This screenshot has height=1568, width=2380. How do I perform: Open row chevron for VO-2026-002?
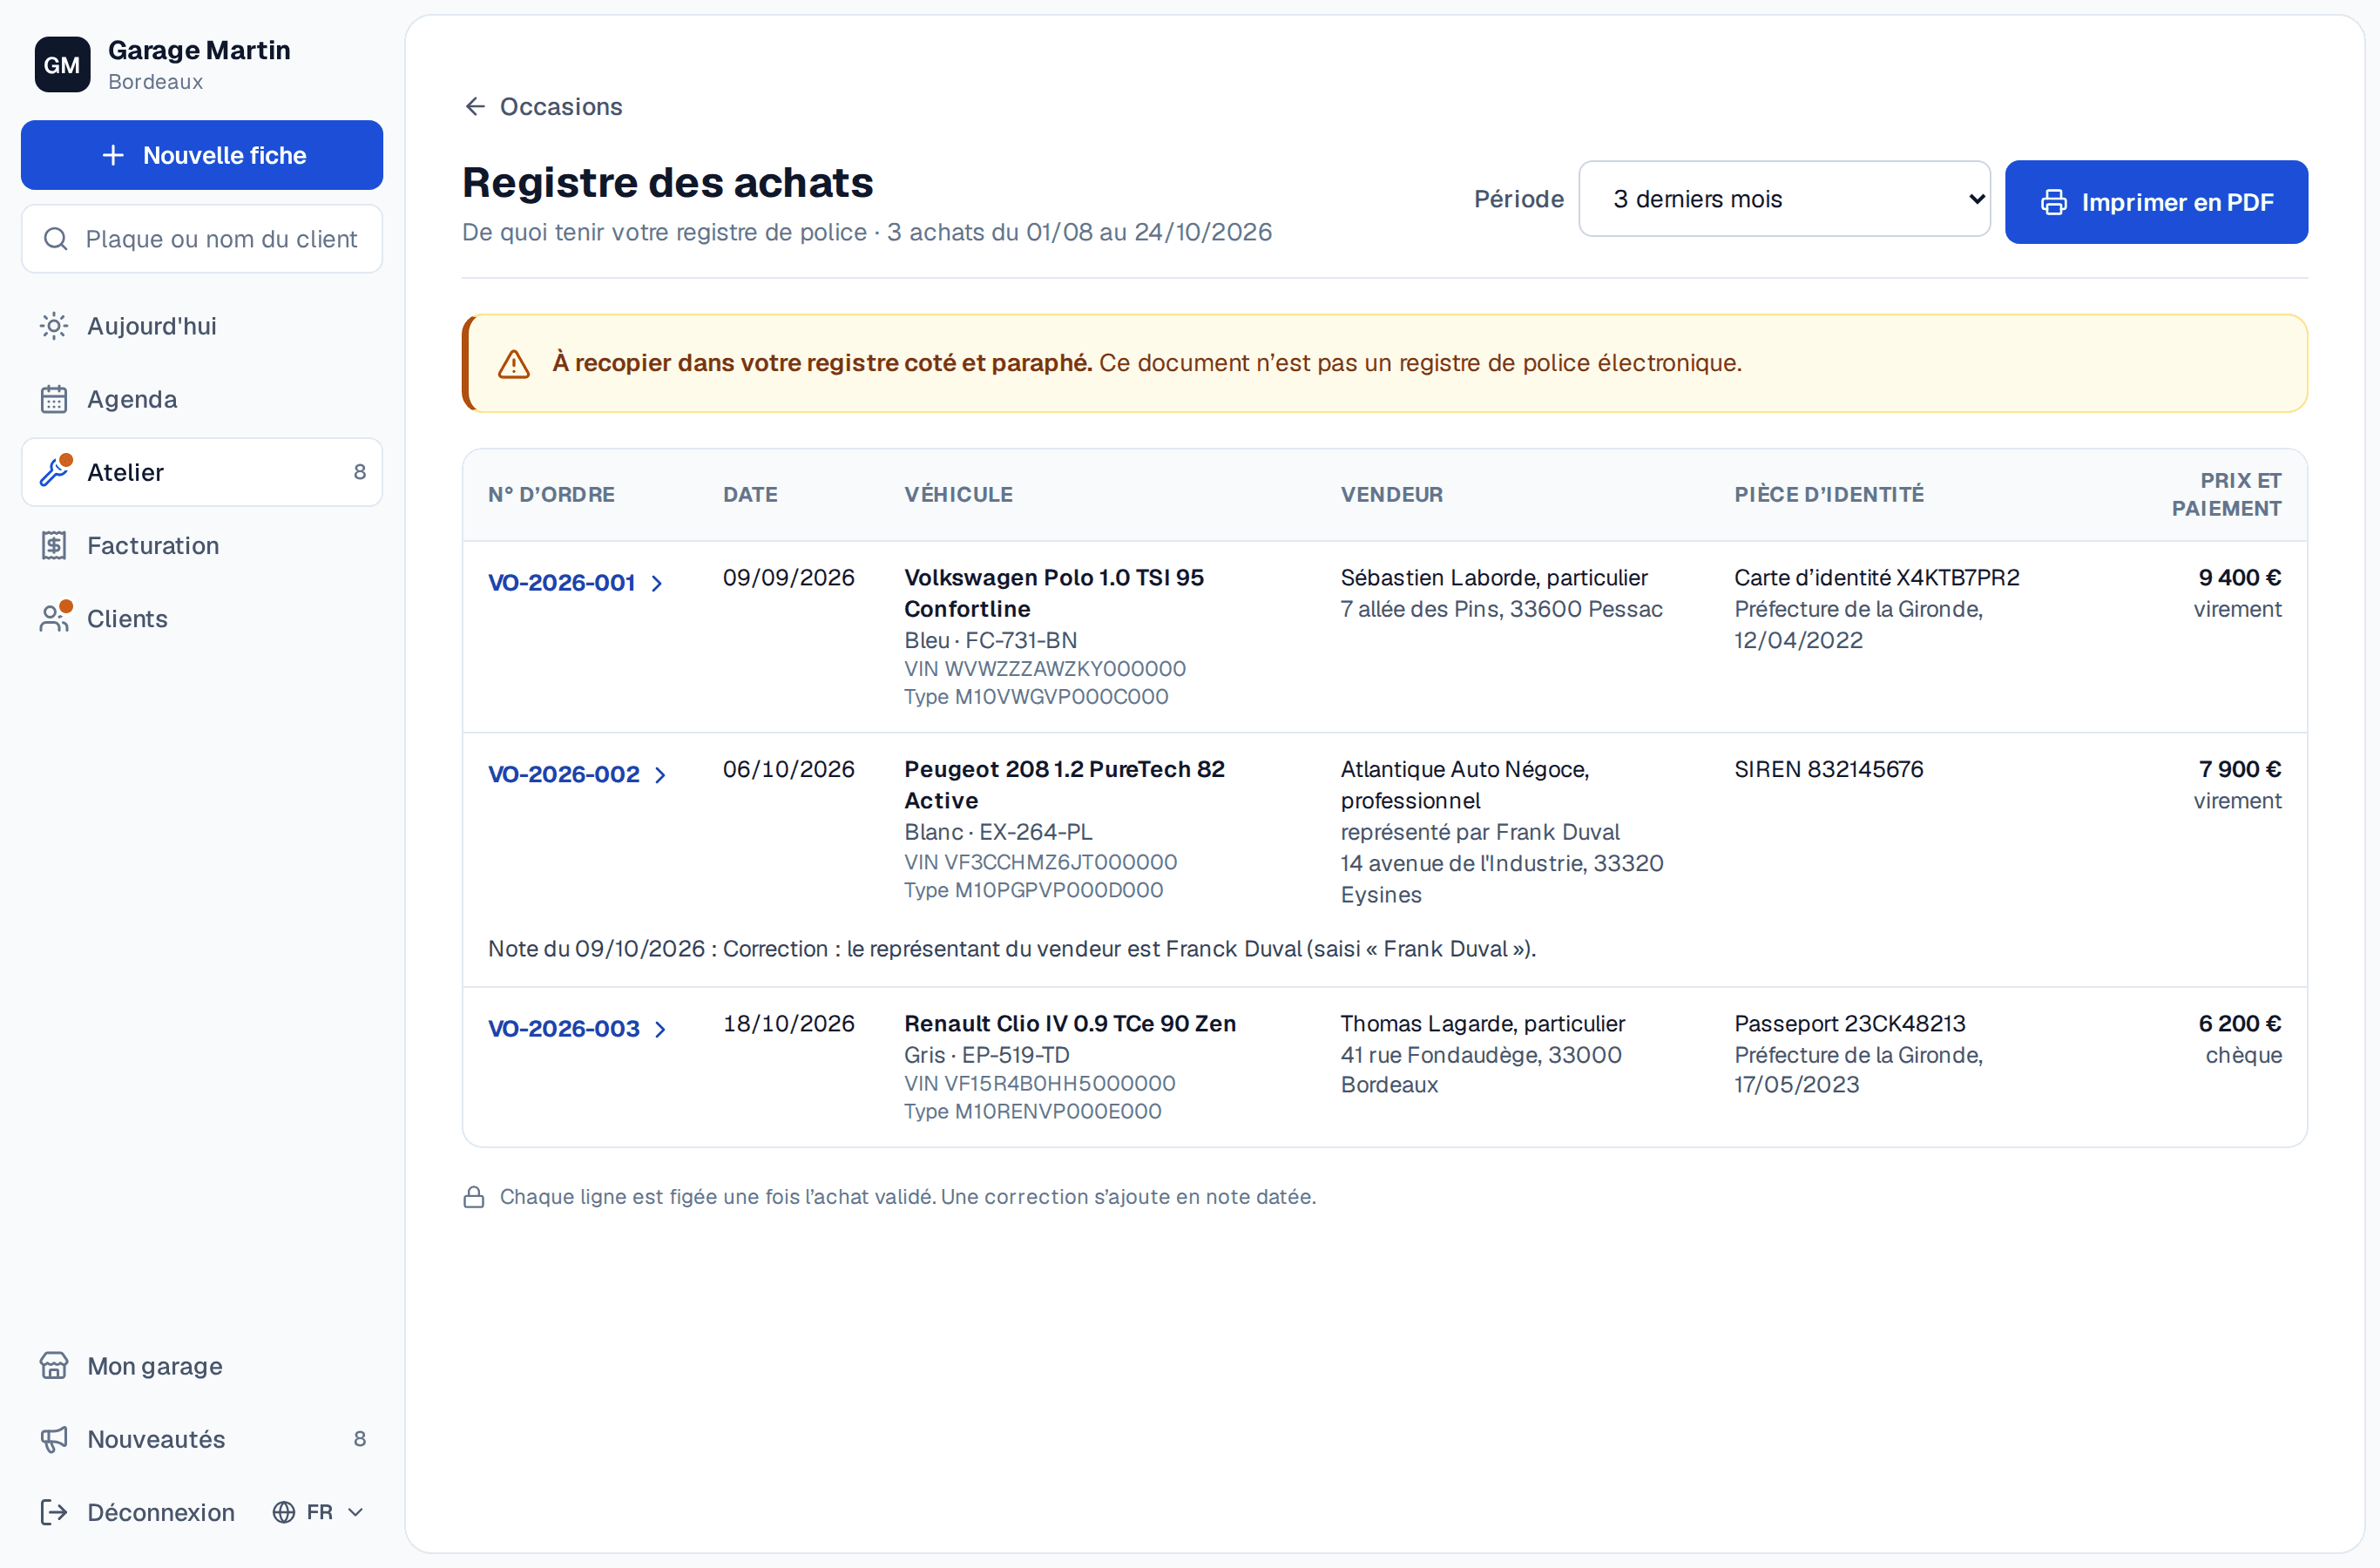coord(660,775)
